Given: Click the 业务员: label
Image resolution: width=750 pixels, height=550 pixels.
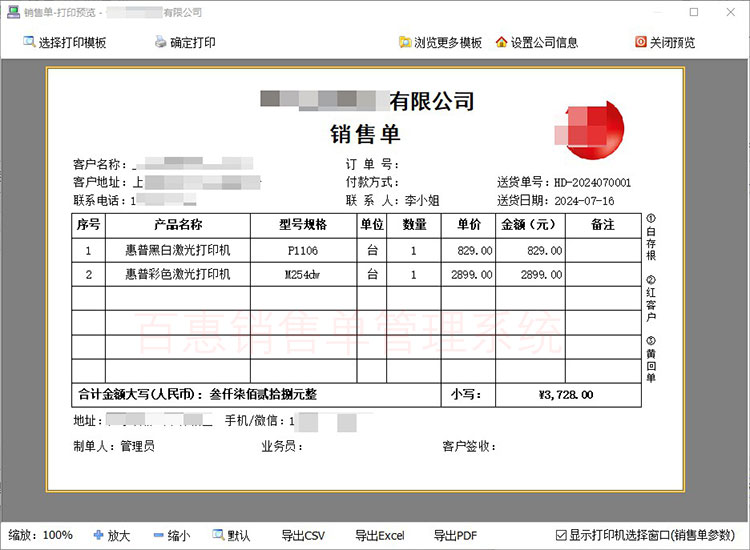Looking at the screenshot, I should click(x=282, y=446).
